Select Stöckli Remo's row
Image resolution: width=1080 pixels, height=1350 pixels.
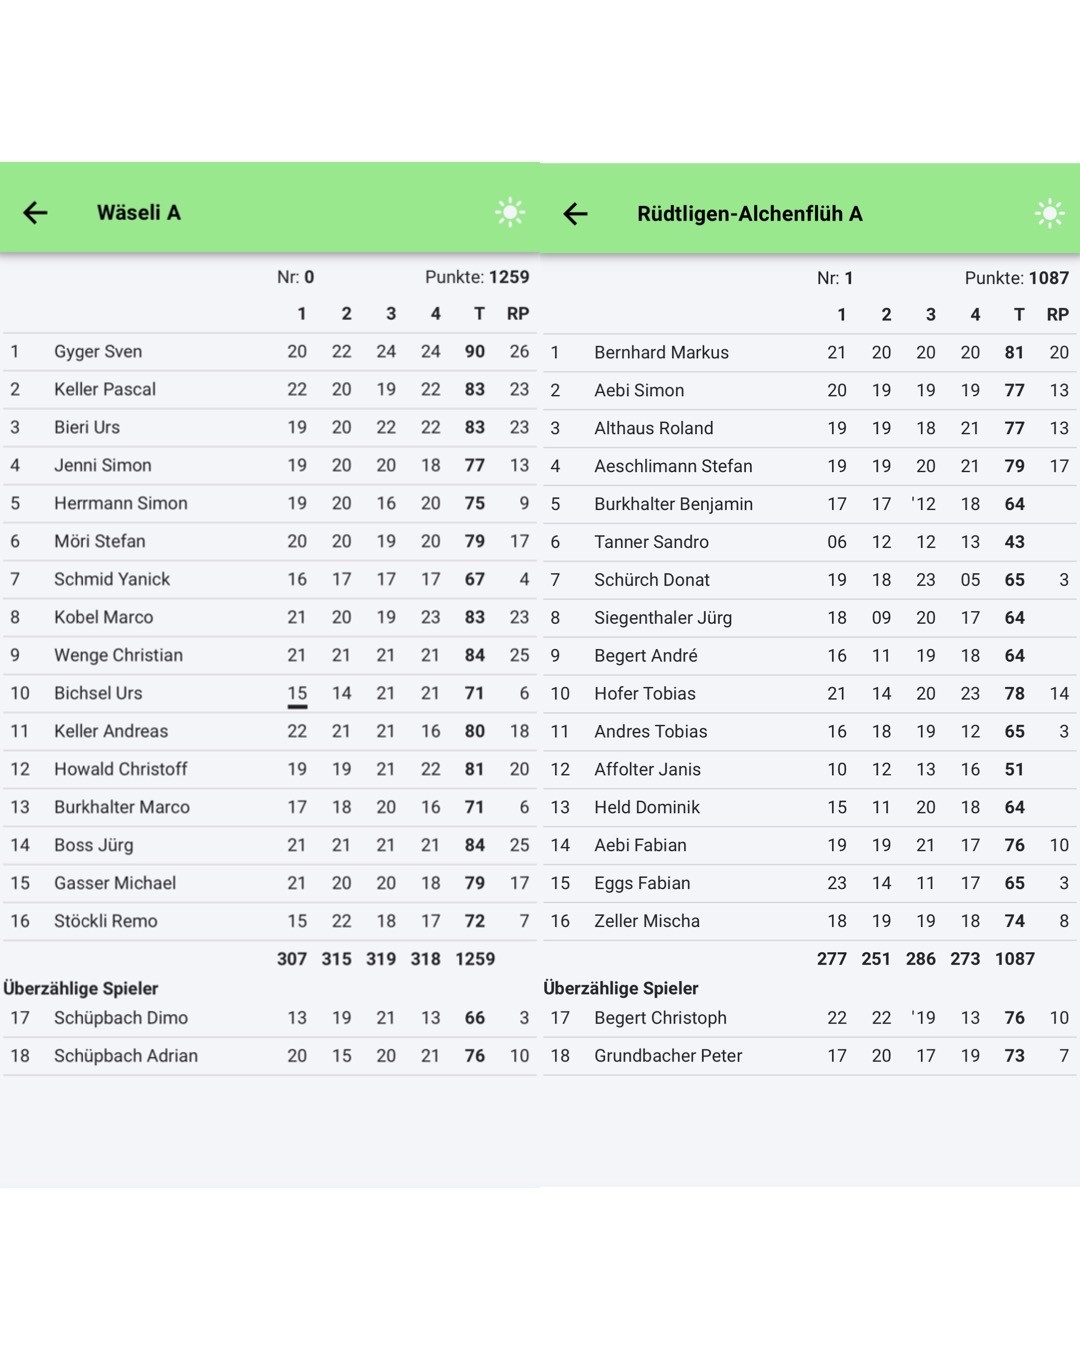coord(106,922)
